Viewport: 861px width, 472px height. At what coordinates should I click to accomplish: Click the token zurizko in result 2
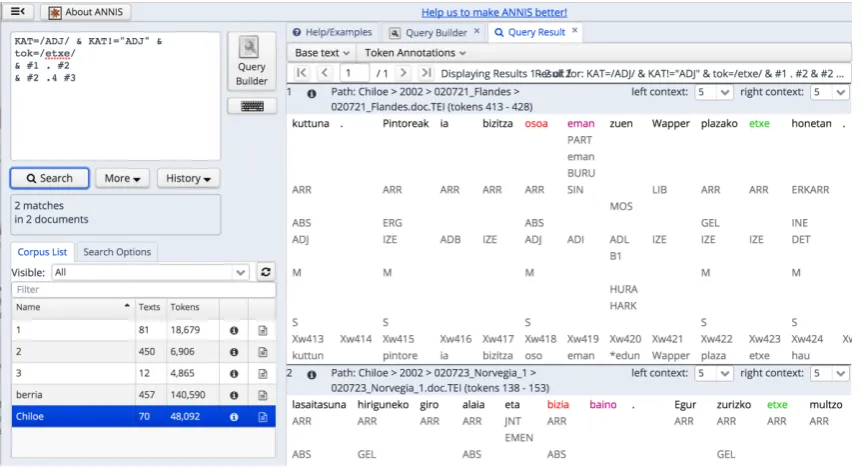(x=734, y=404)
